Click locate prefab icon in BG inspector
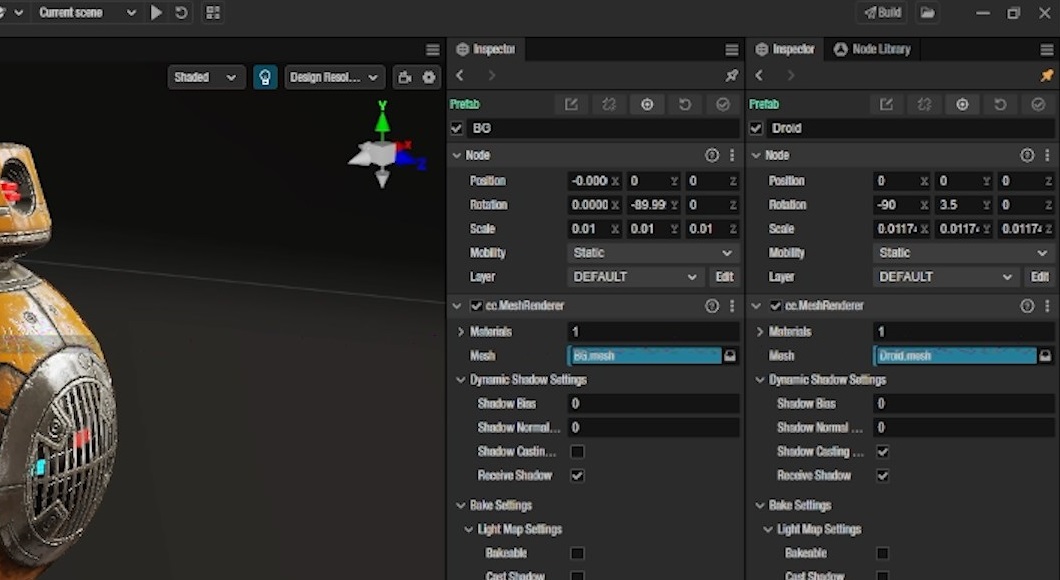Screen dimensions: 1060x580 click(647, 104)
